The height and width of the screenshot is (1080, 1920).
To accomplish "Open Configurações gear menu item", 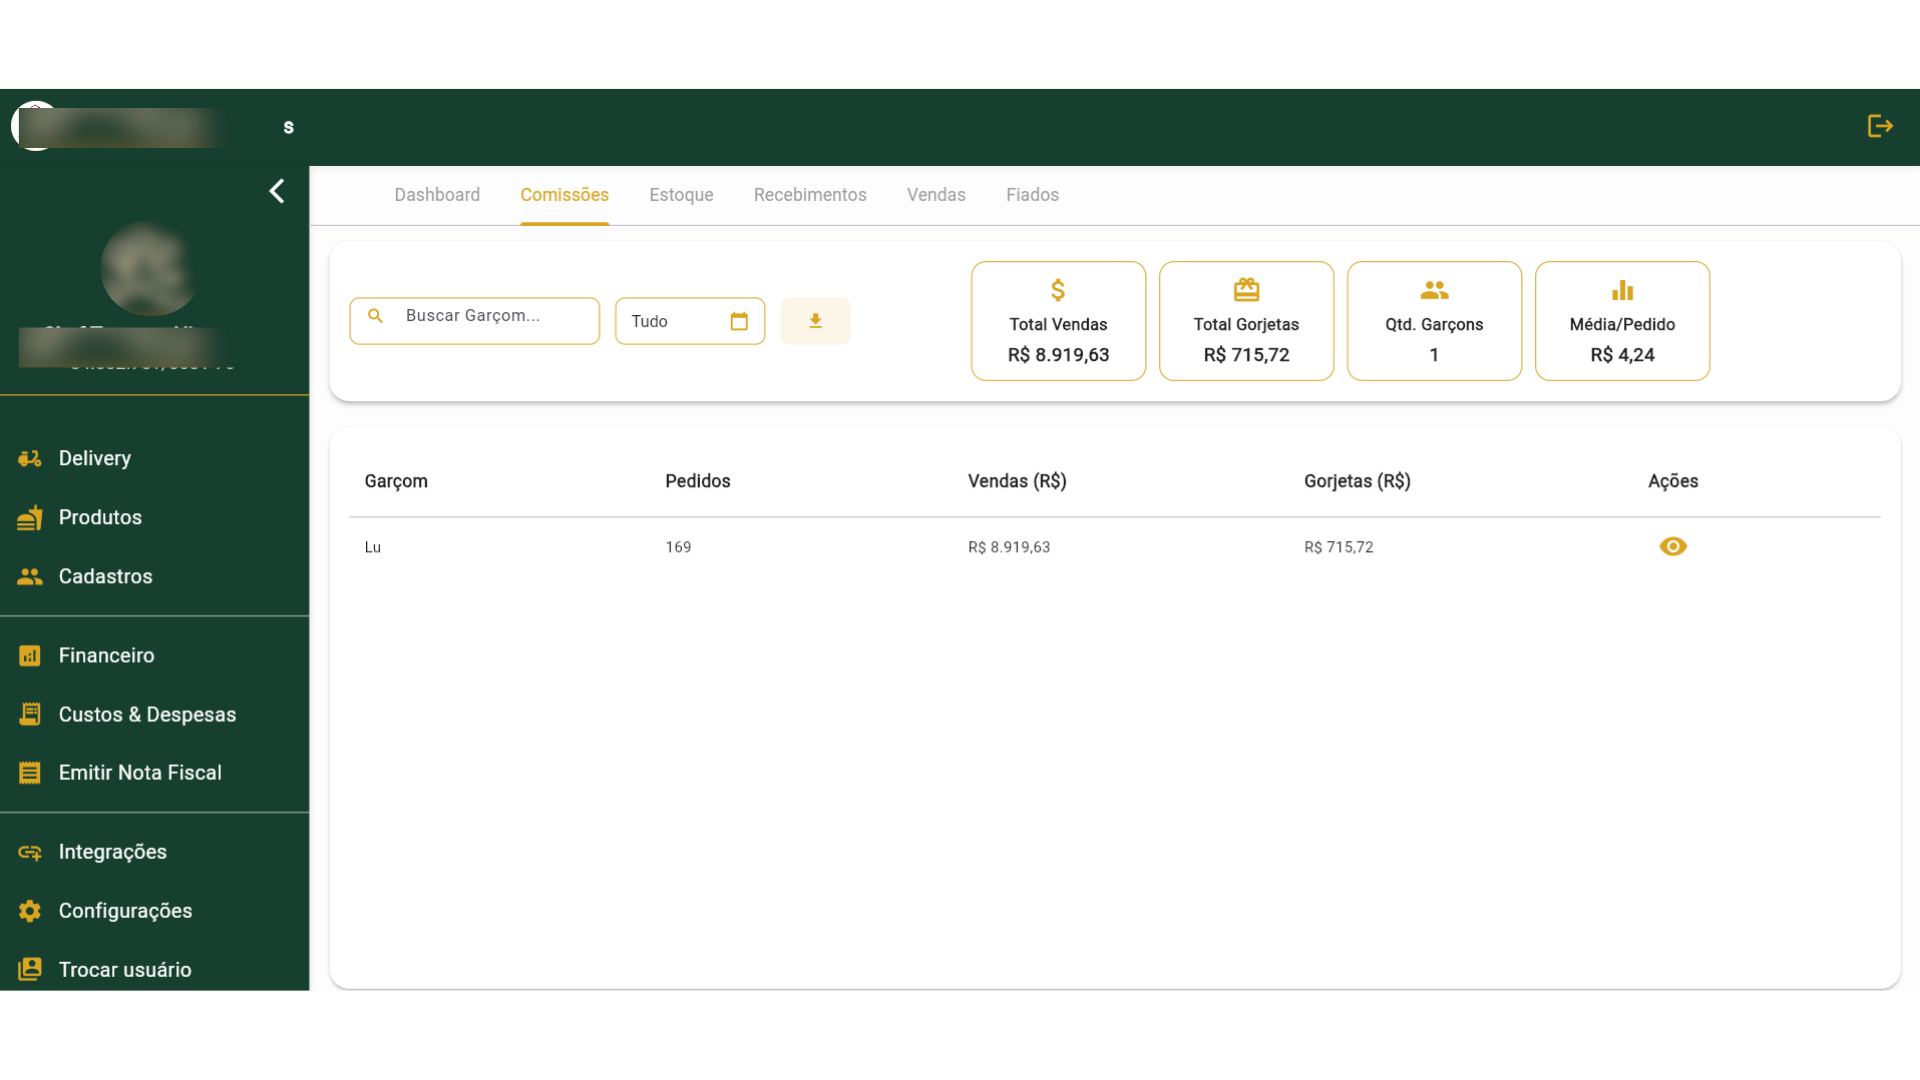I will pyautogui.click(x=125, y=911).
